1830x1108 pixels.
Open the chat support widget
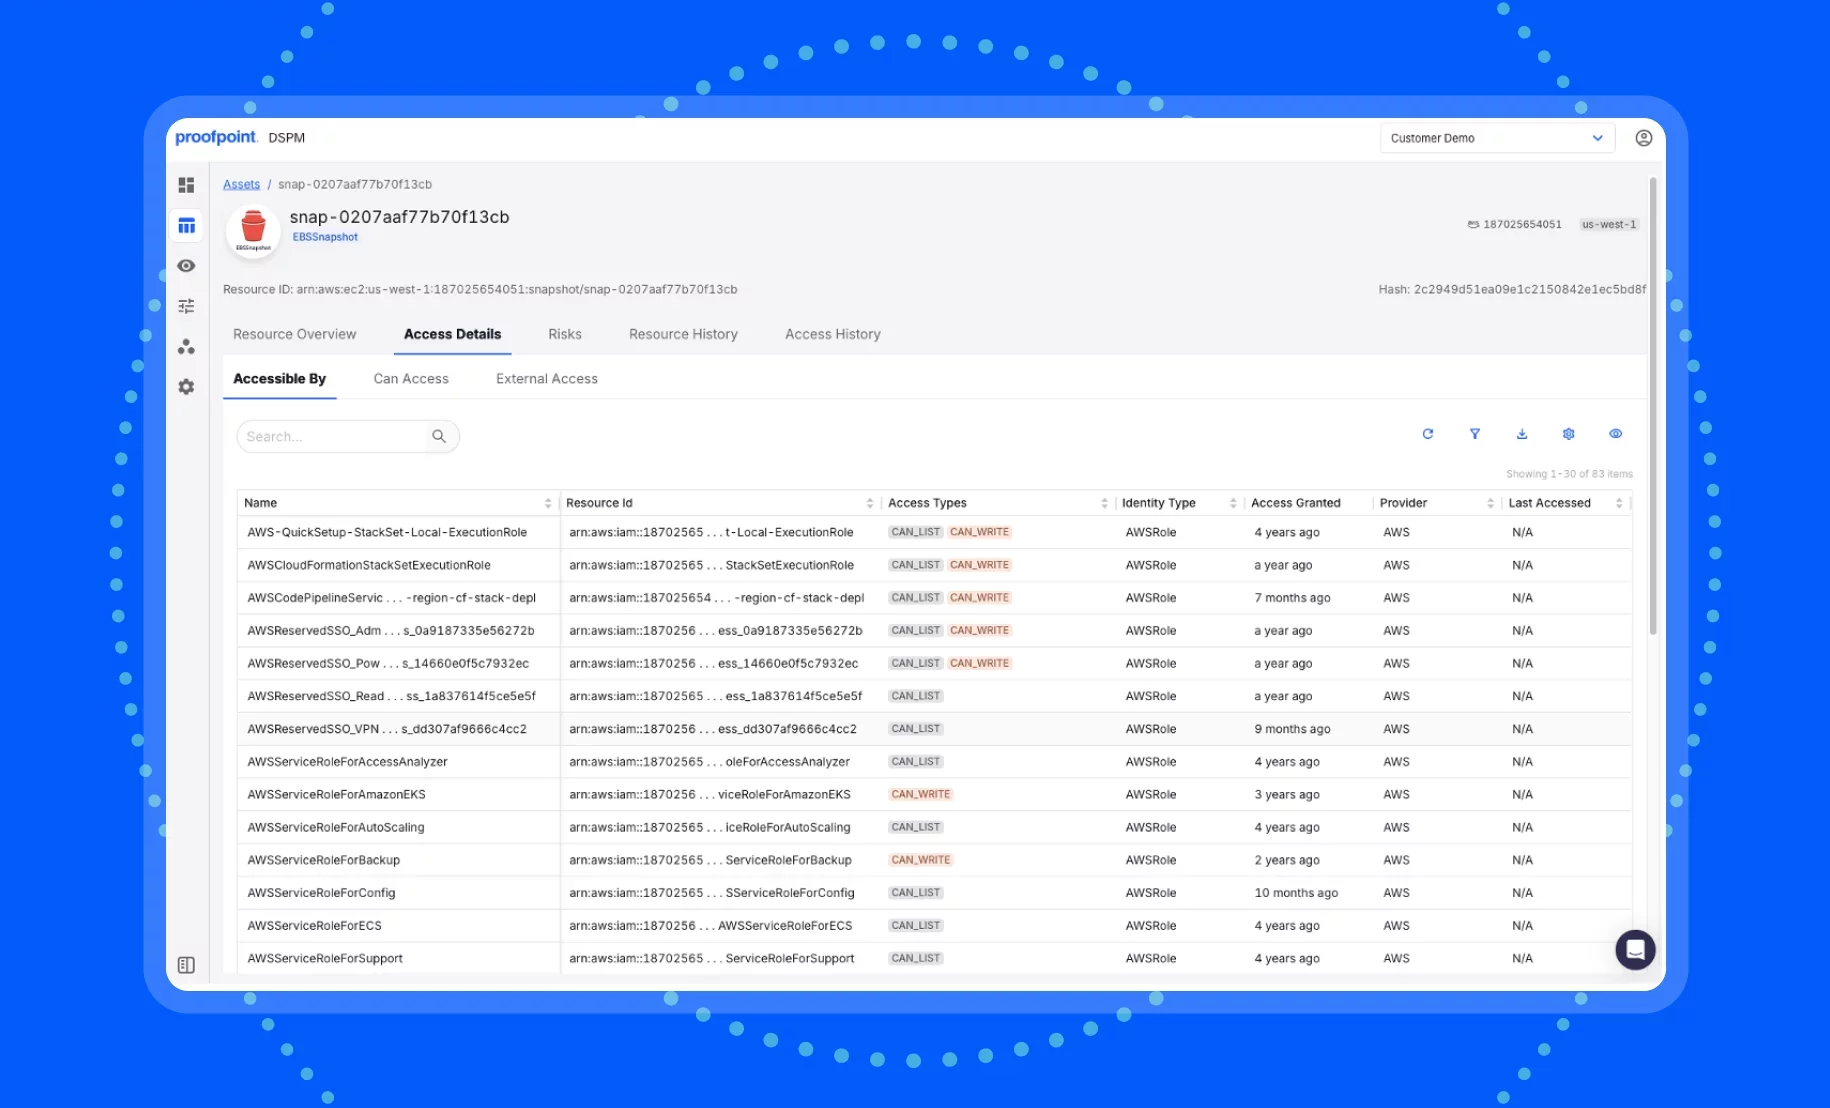1634,949
